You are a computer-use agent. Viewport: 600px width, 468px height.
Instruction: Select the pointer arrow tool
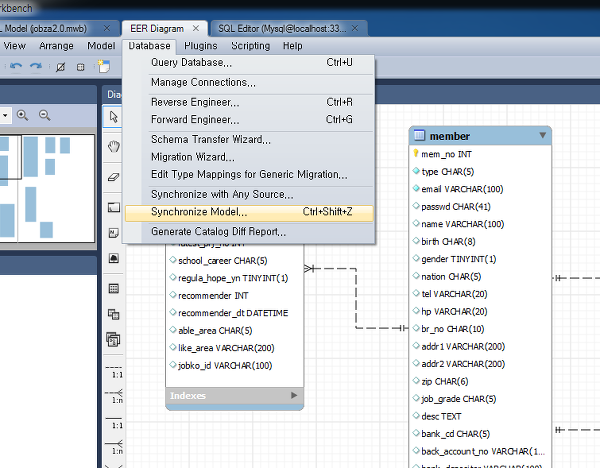point(113,116)
